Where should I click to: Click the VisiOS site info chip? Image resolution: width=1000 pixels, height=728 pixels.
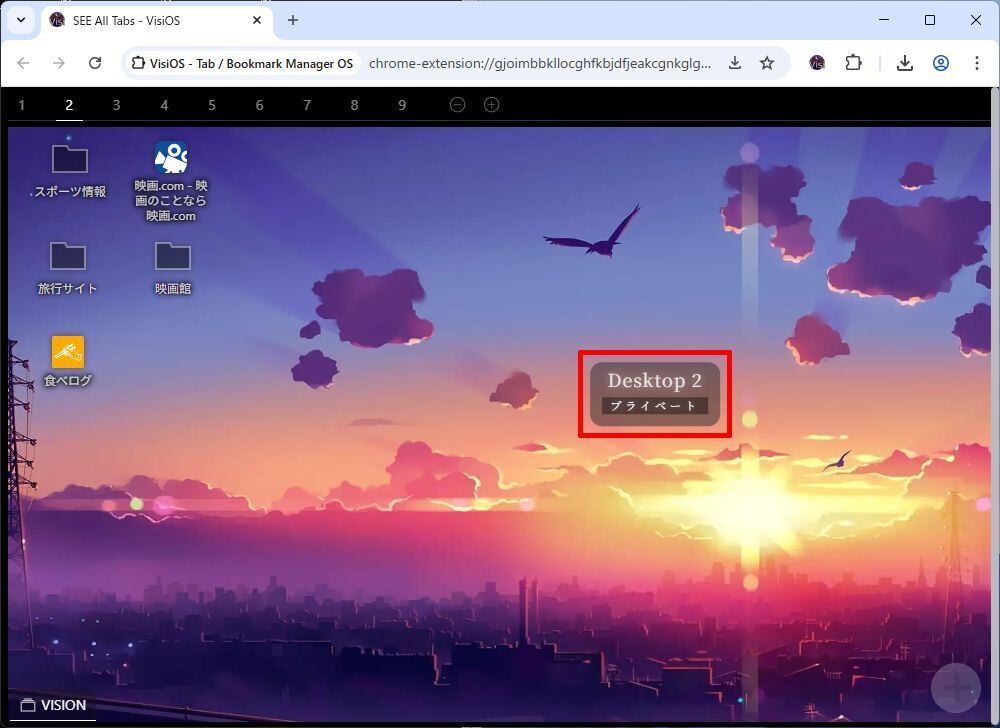242,63
